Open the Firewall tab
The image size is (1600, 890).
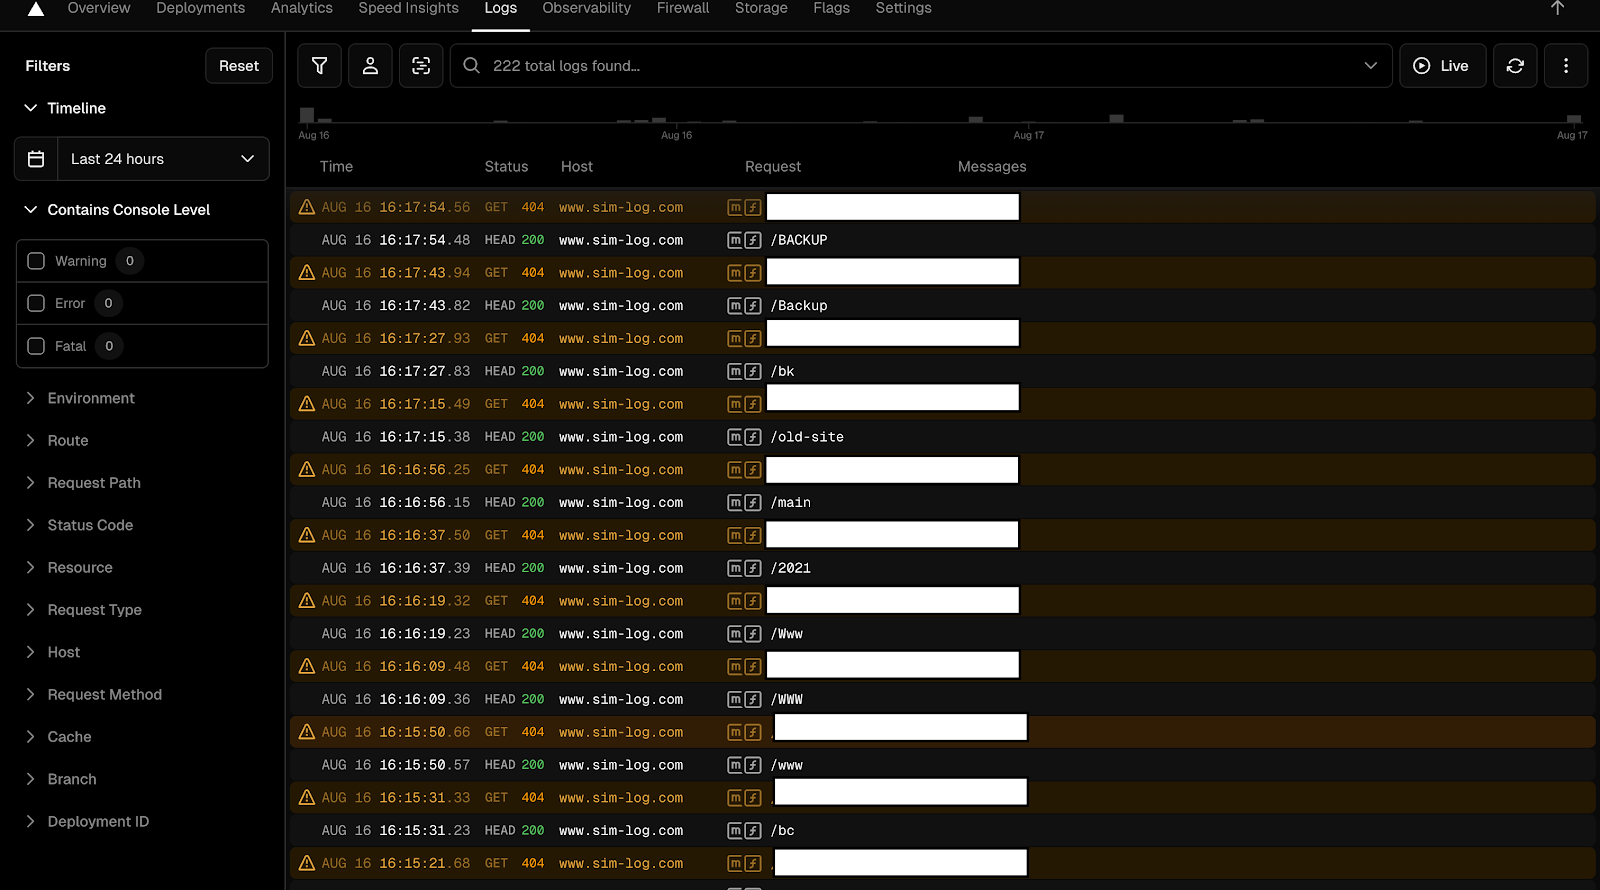[683, 8]
